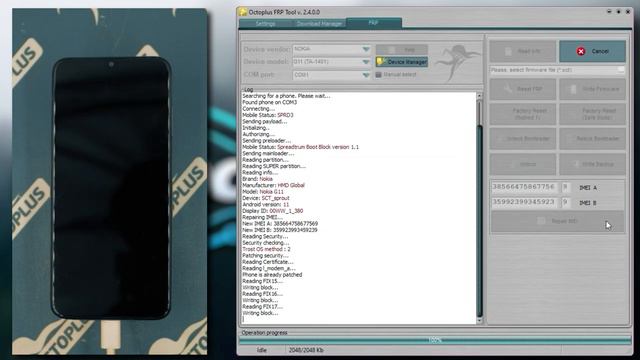
Task: Click the Write Firmware button
Action: (x=592, y=89)
